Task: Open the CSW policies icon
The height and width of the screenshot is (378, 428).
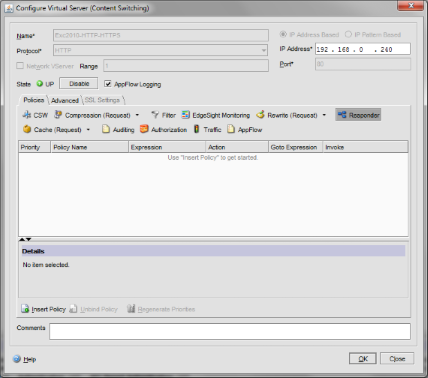Action: click(x=26, y=115)
